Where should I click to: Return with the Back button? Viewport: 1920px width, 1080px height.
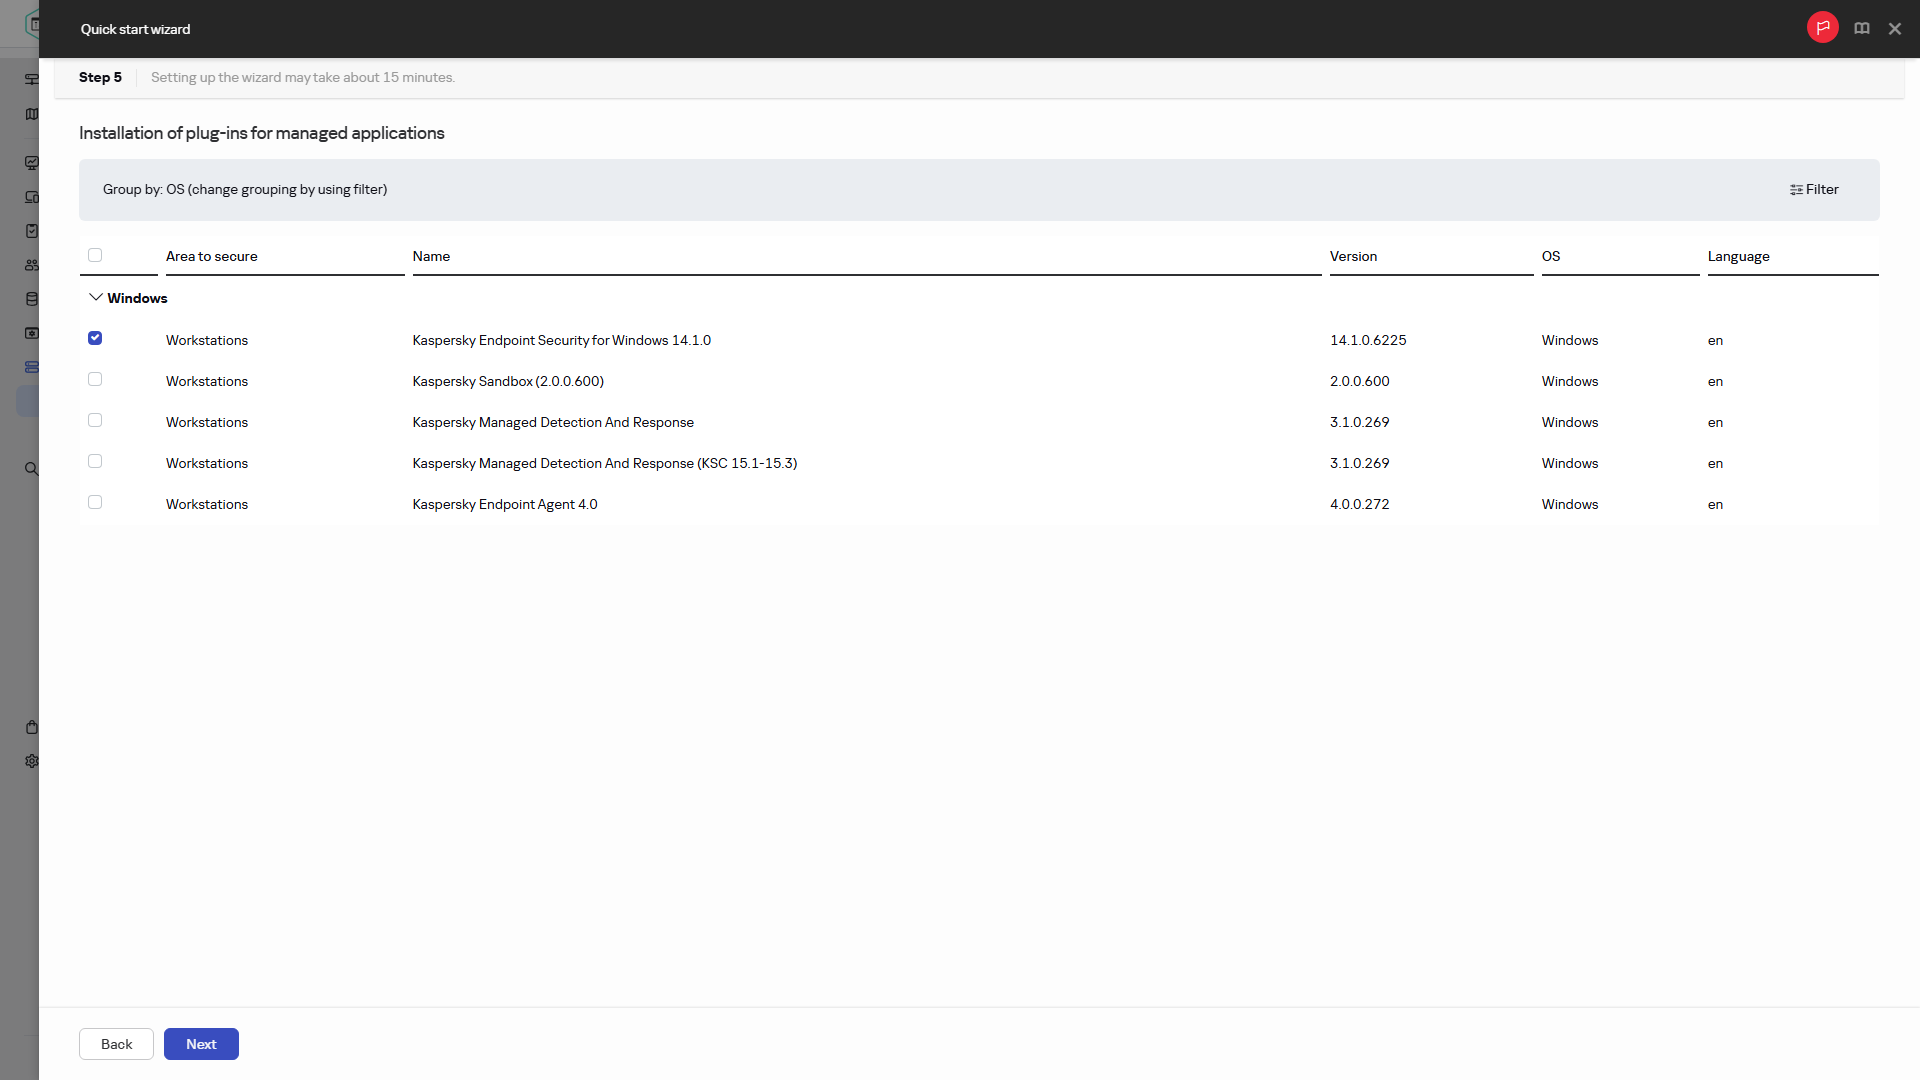coord(116,1044)
